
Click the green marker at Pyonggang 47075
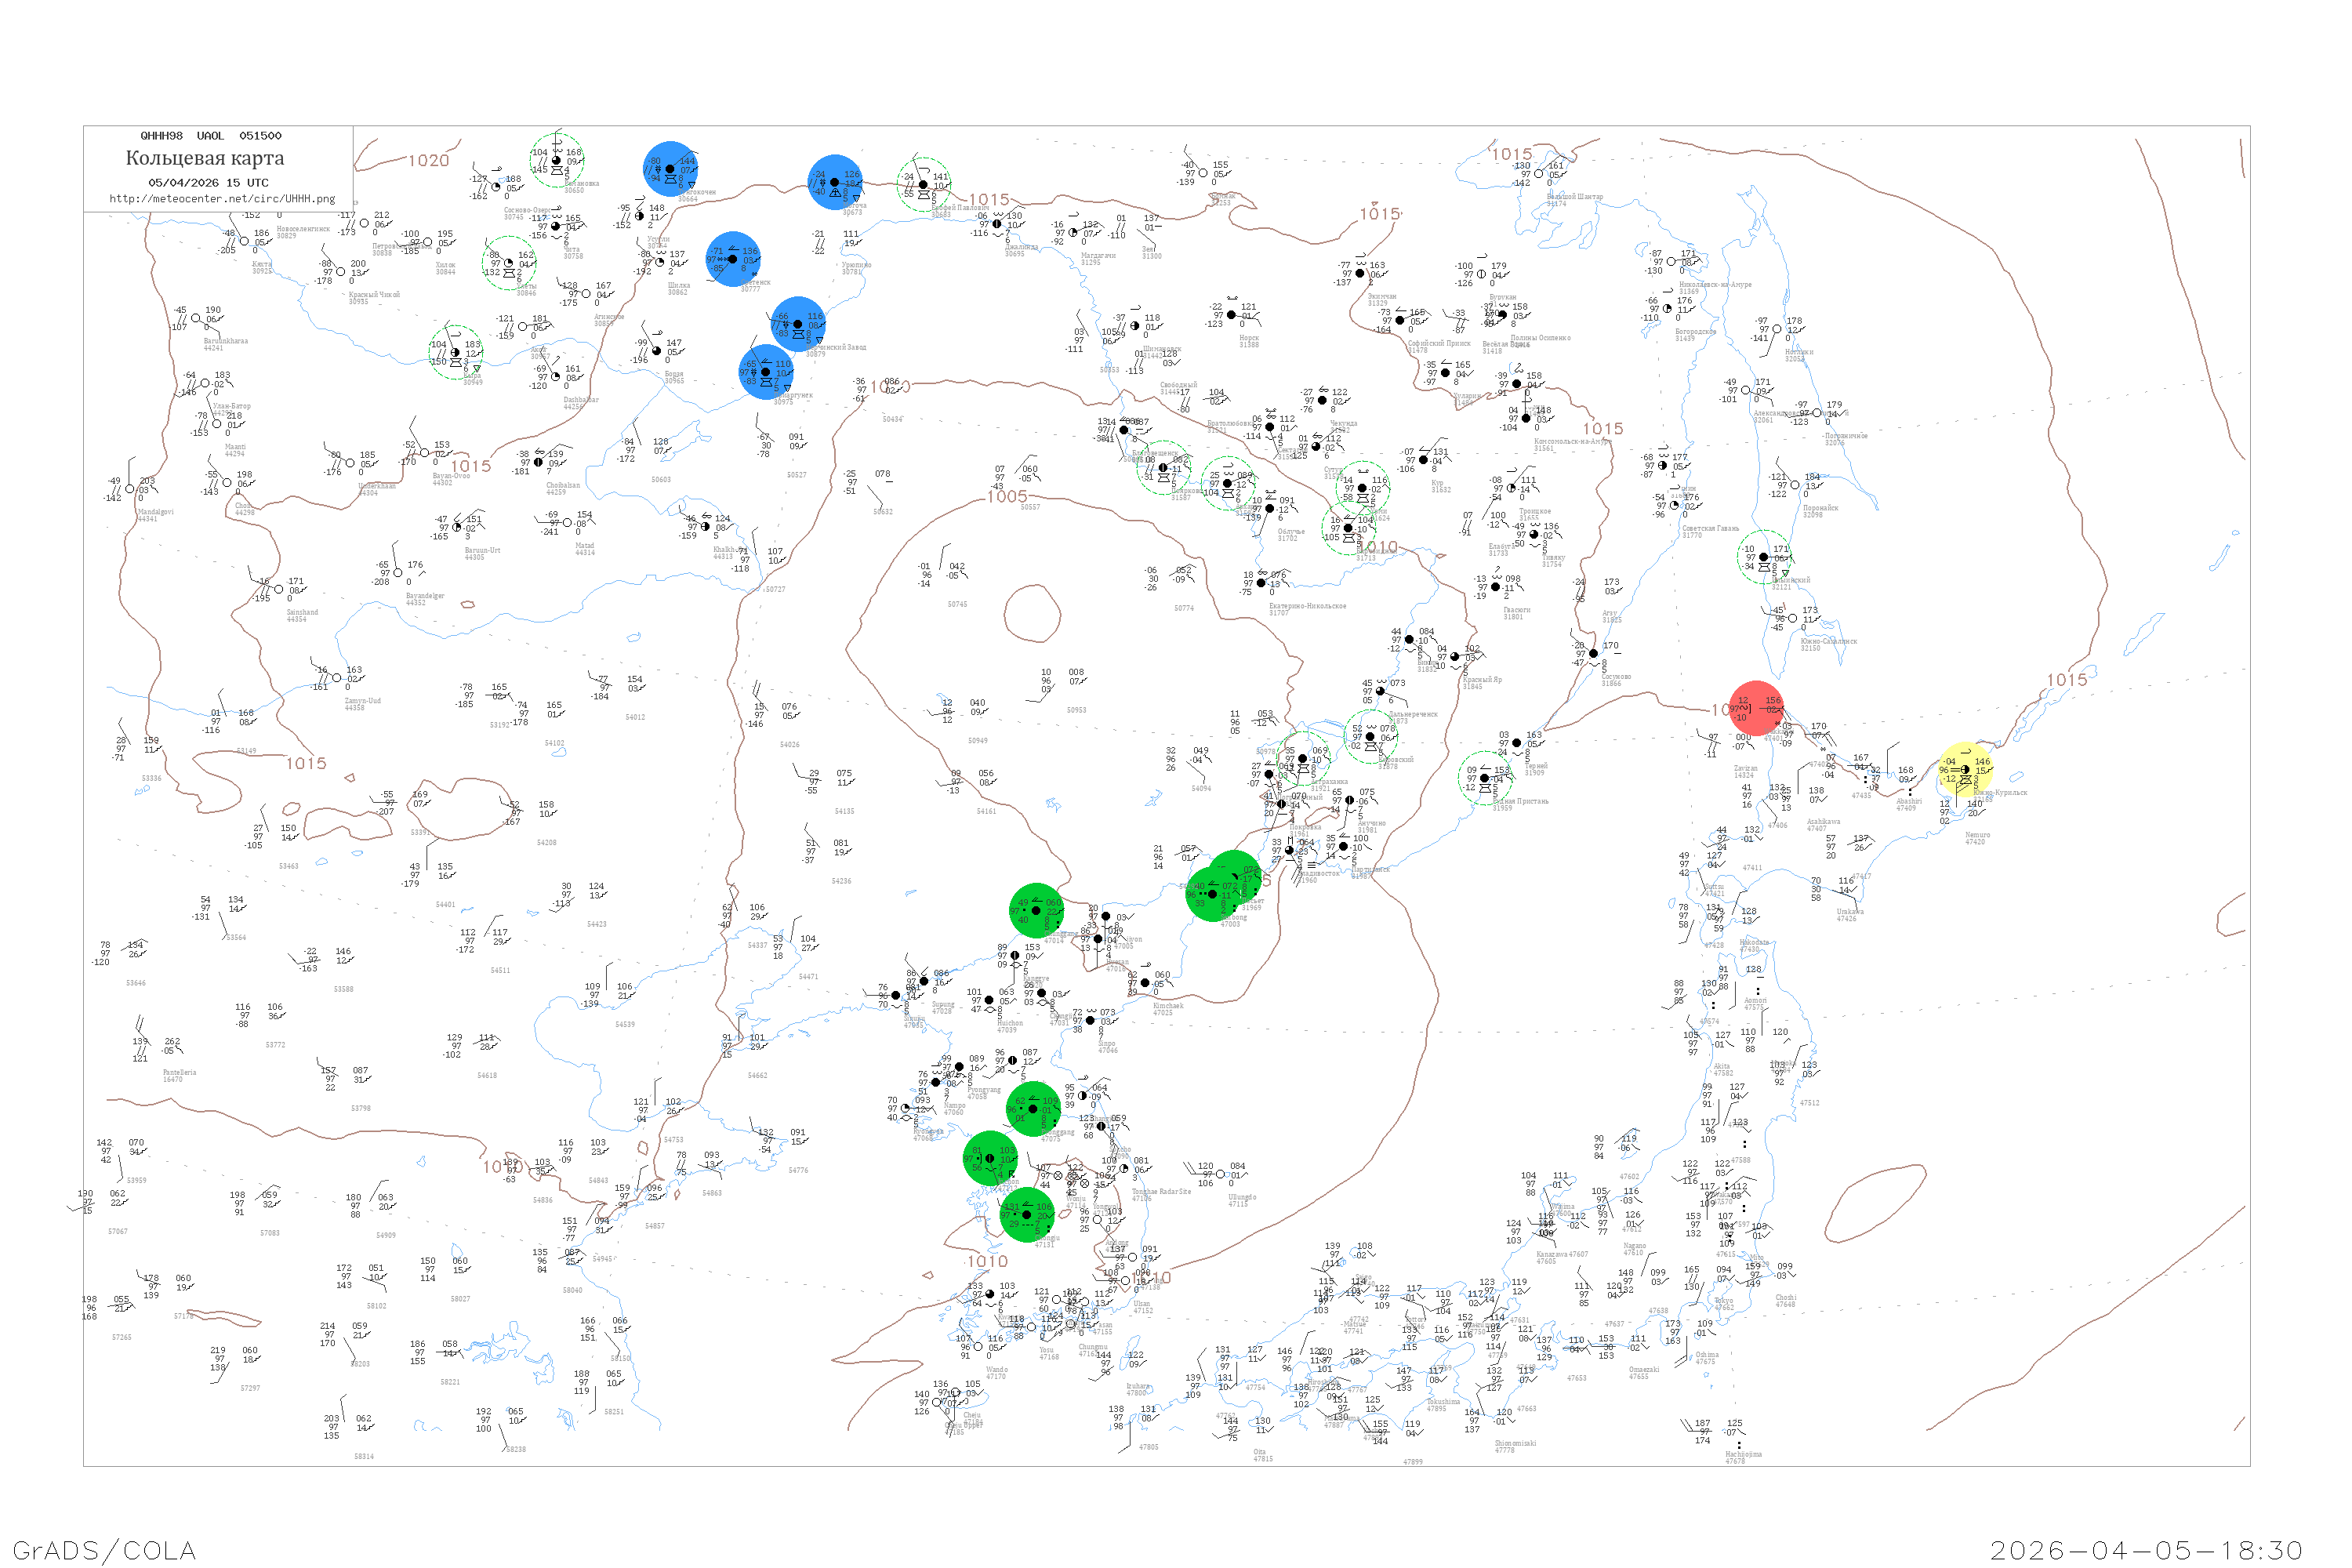(x=1033, y=1108)
